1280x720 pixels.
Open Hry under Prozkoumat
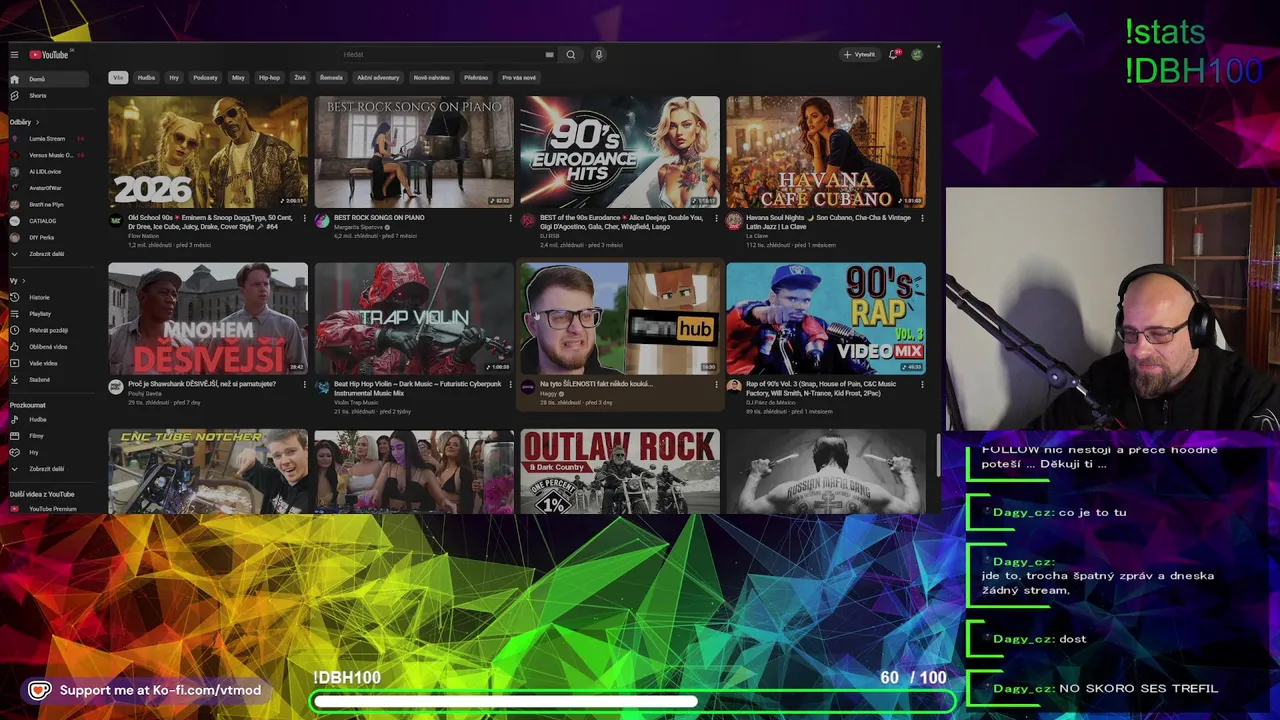[49, 452]
